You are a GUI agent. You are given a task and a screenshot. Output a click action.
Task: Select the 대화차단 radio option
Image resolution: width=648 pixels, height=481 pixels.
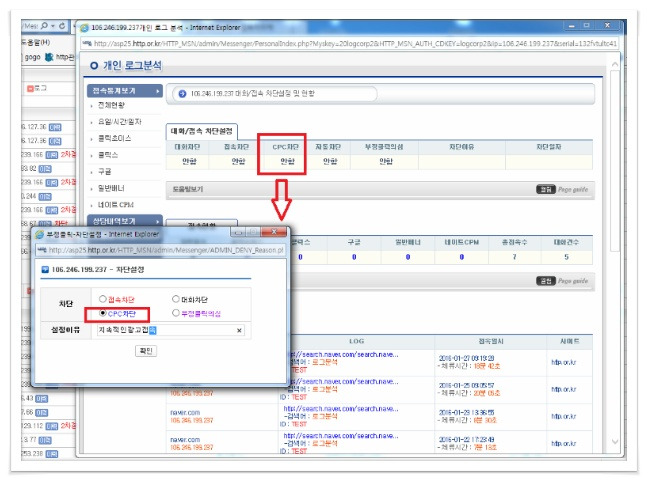[176, 299]
